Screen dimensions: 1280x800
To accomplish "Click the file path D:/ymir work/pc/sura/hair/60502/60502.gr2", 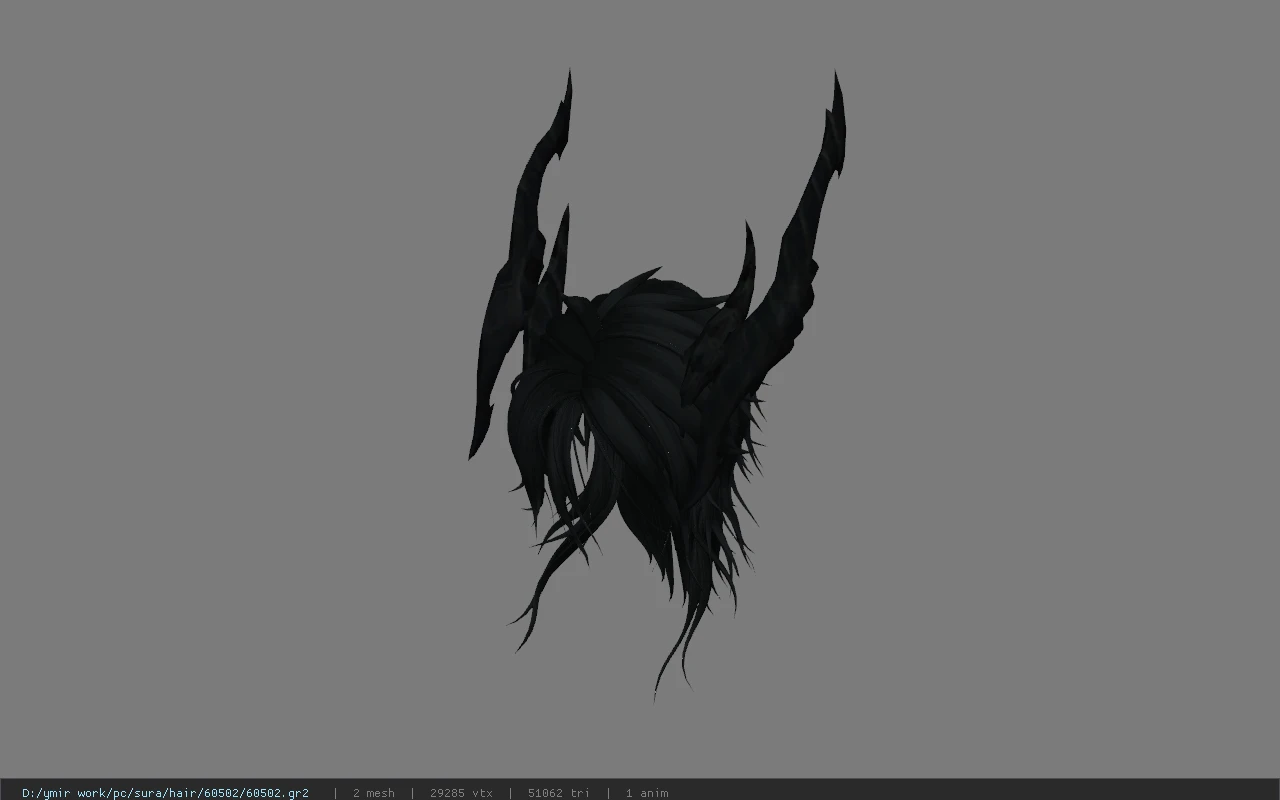I will pyautogui.click(x=165, y=793).
